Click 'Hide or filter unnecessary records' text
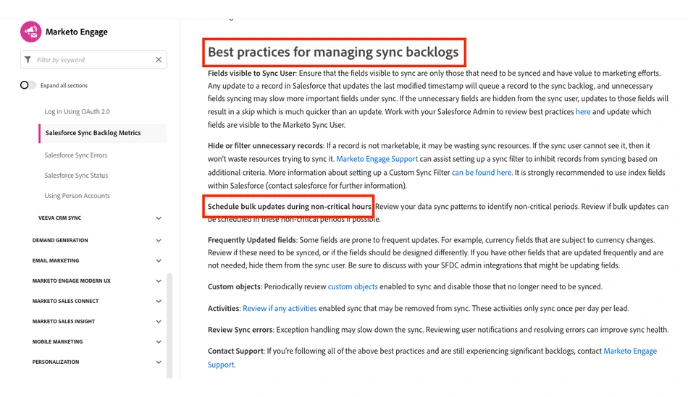688x397 pixels. [x=266, y=146]
